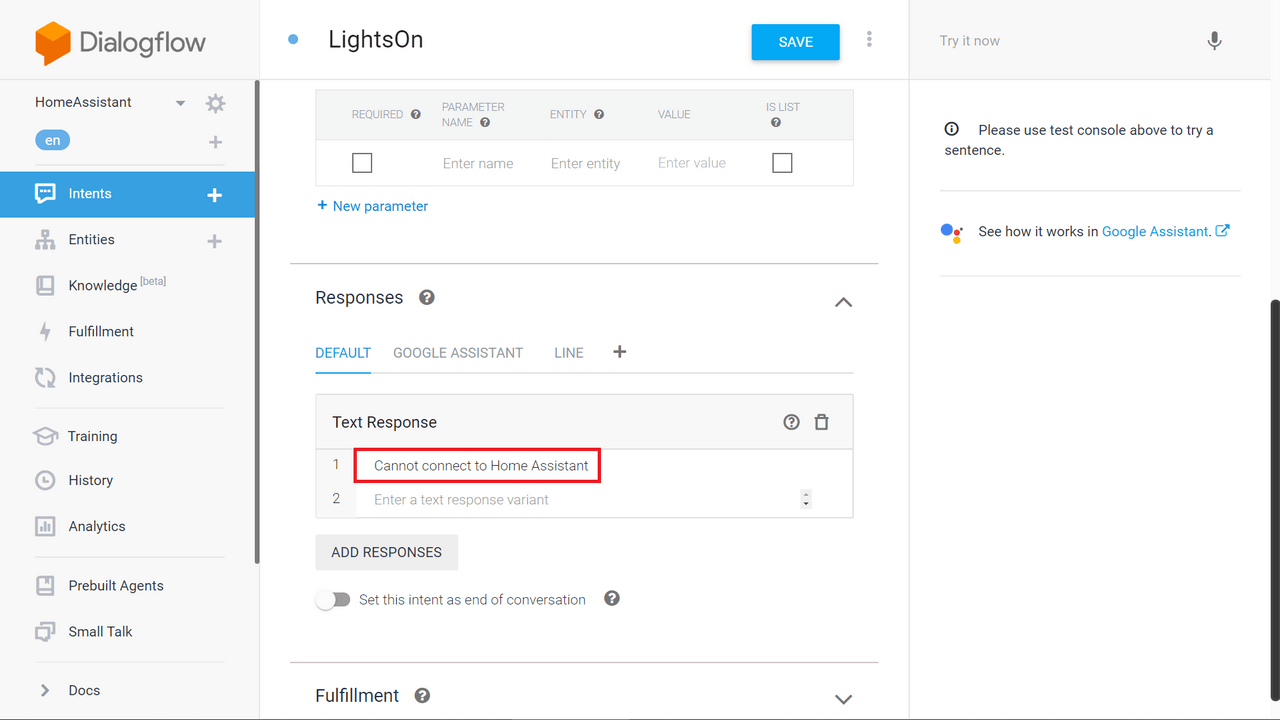Click 'Cannot connect to Home Assistant' response text
Screen dimensions: 1280x720
(481, 466)
